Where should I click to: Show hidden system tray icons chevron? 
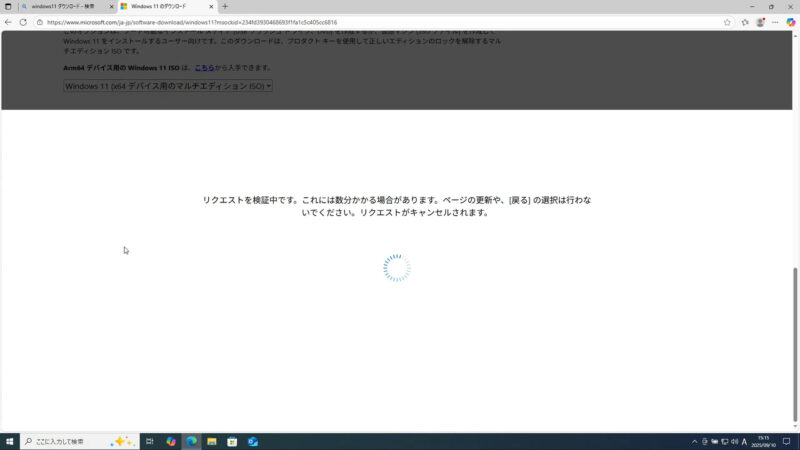(x=694, y=441)
